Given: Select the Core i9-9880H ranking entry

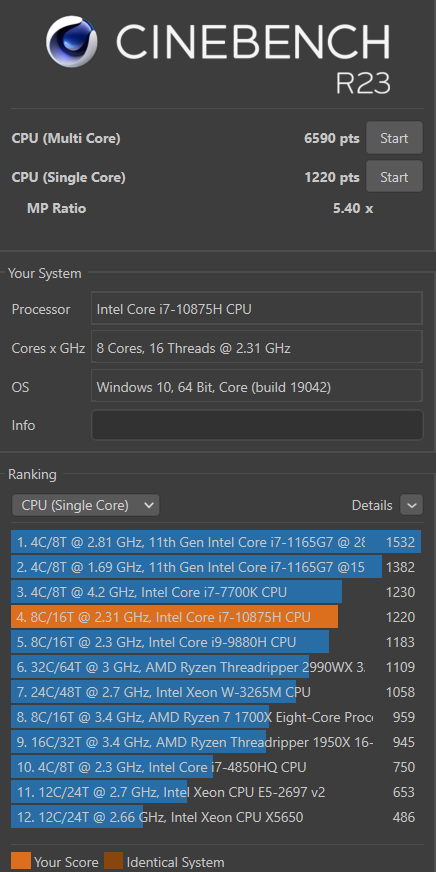Looking at the screenshot, I should (216, 642).
